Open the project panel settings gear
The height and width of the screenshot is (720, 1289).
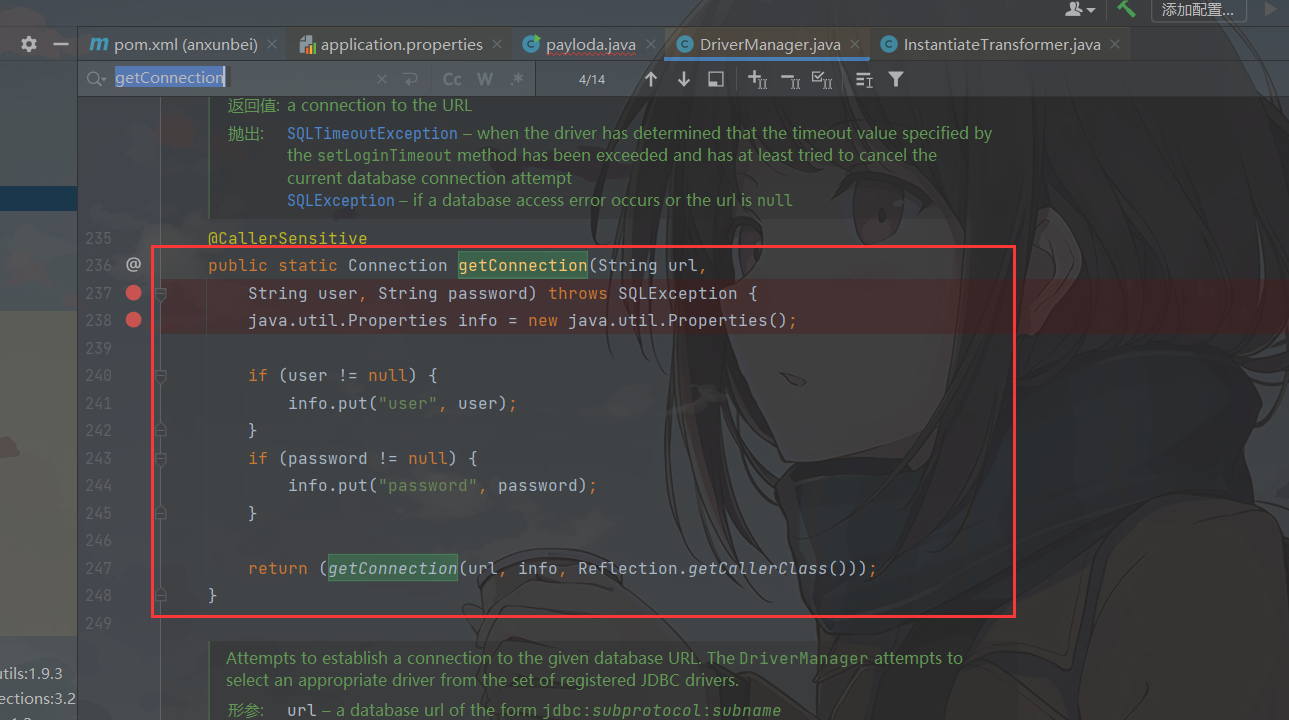coord(29,44)
